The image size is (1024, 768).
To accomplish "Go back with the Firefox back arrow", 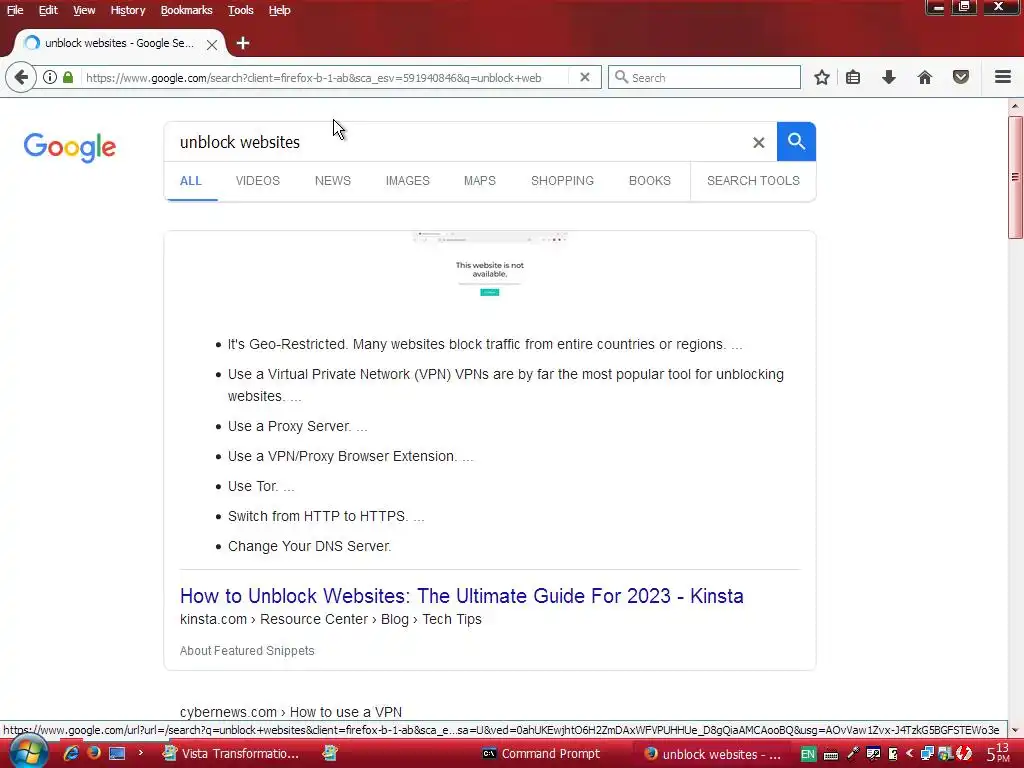I will coord(21,78).
